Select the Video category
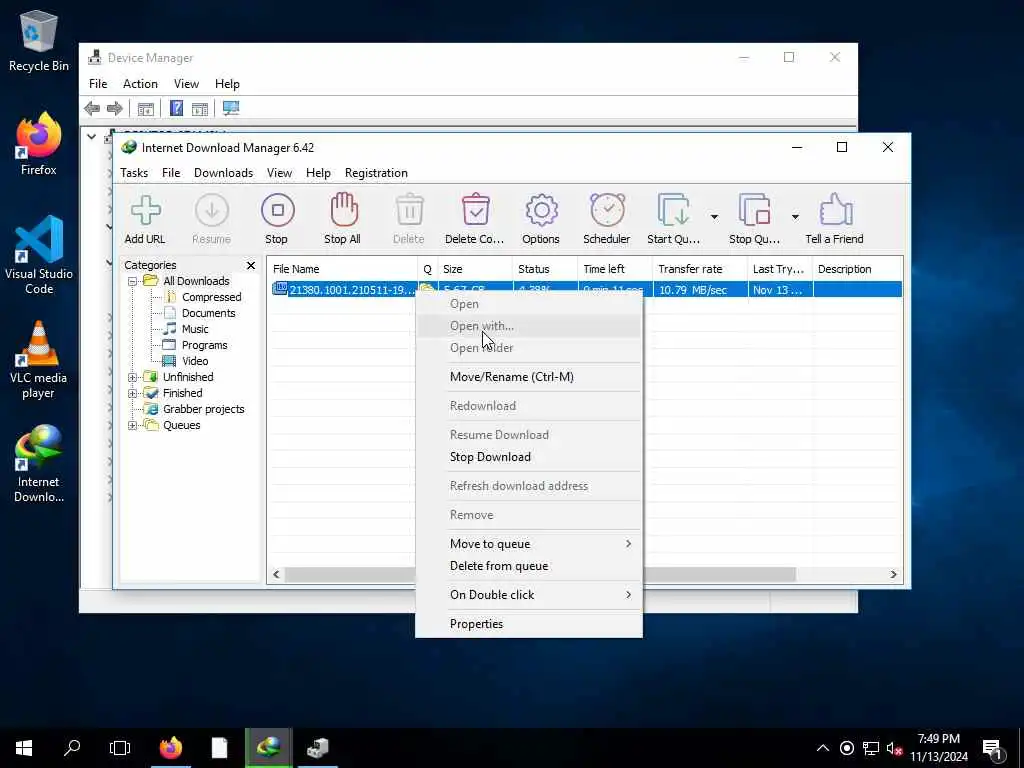Viewport: 1024px width, 768px height. (195, 361)
